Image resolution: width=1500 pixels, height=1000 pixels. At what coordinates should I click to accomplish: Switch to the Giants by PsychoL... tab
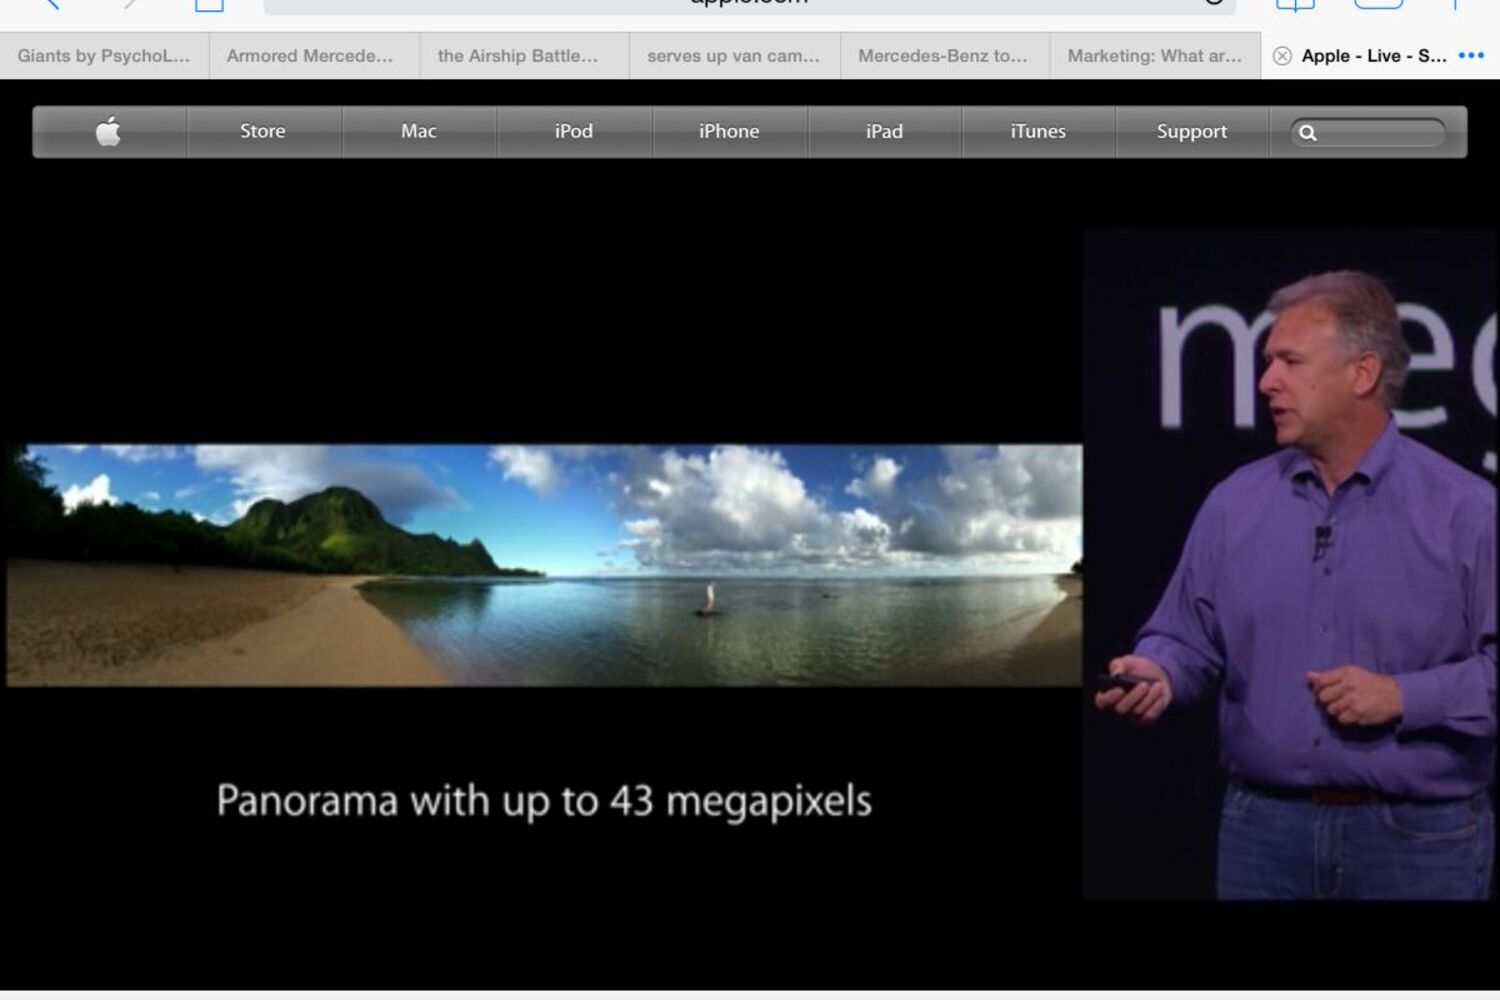104,56
